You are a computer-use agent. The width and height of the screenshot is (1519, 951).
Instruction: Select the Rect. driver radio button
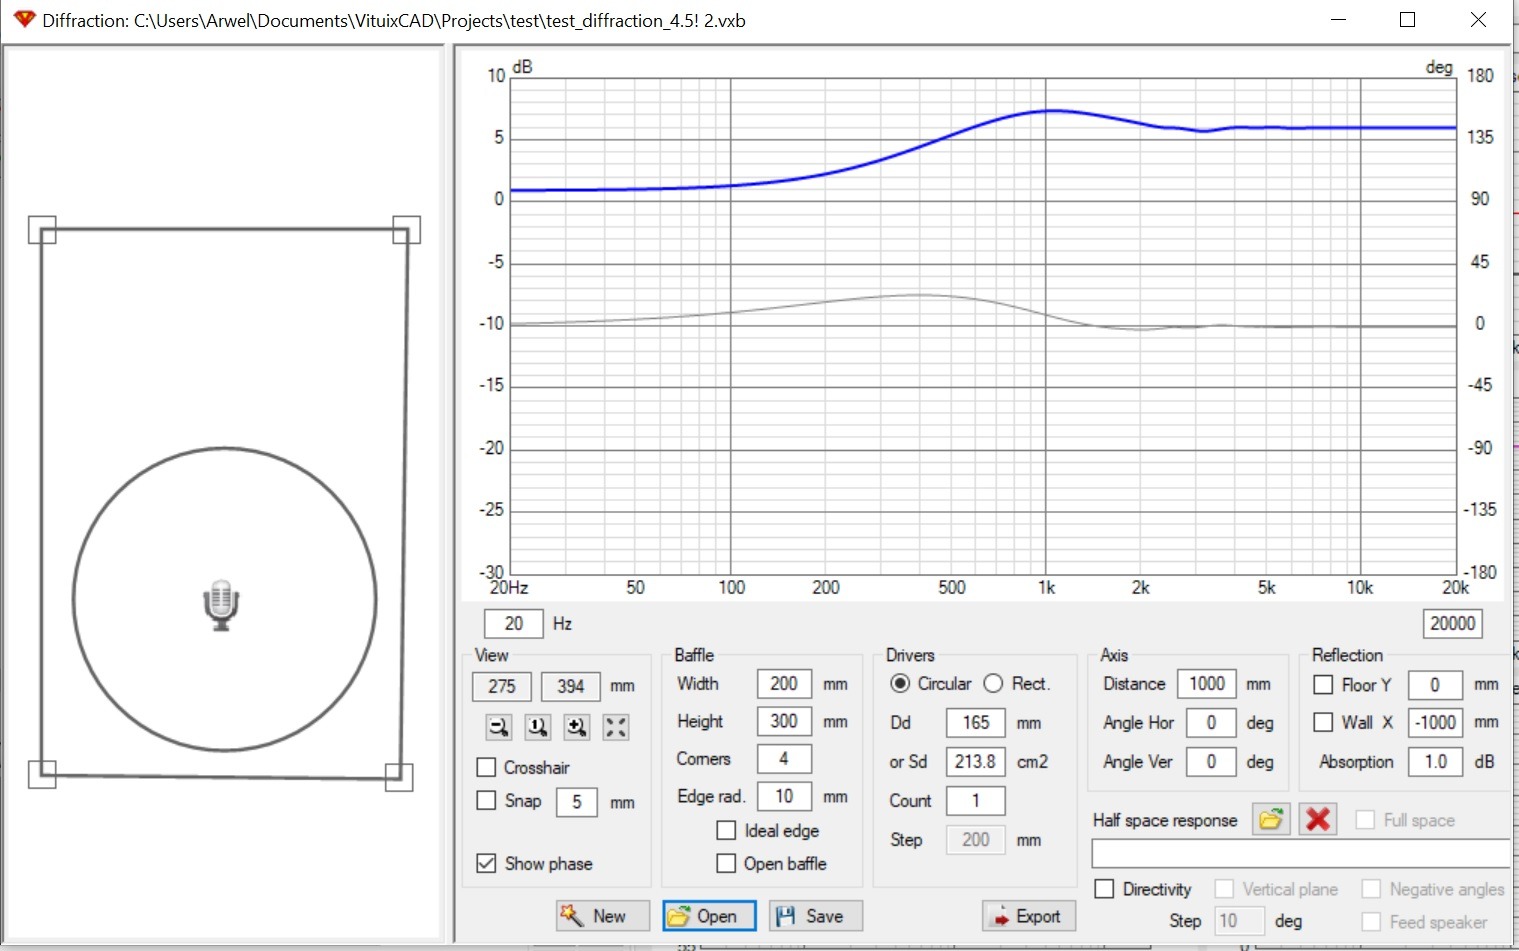pyautogui.click(x=993, y=683)
